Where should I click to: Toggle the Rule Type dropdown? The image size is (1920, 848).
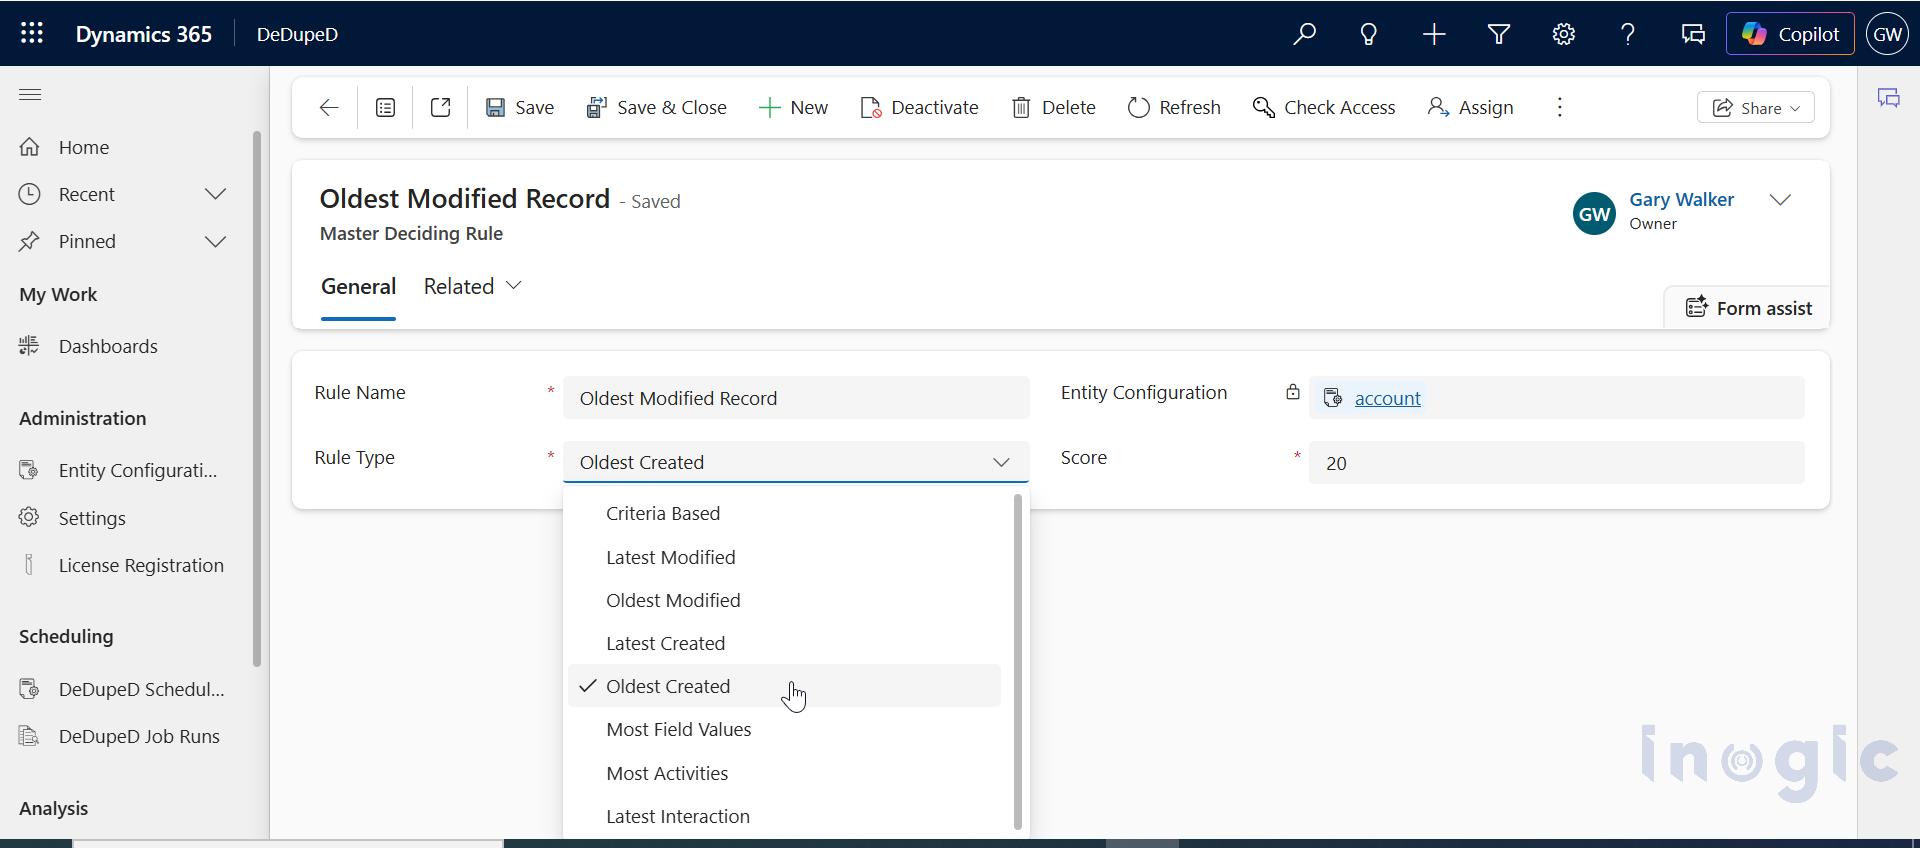point(796,462)
